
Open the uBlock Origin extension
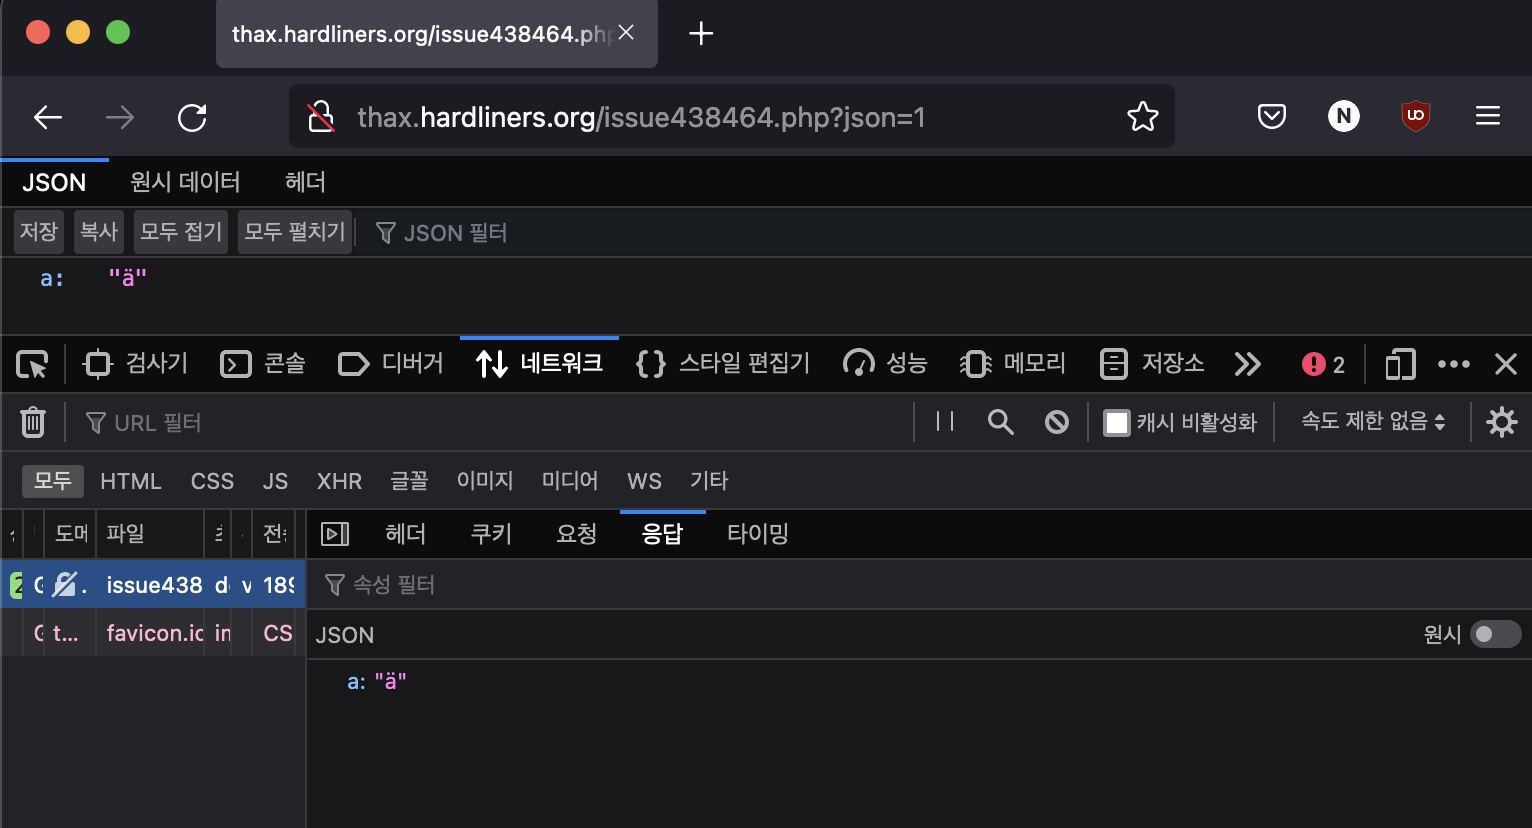click(x=1416, y=116)
